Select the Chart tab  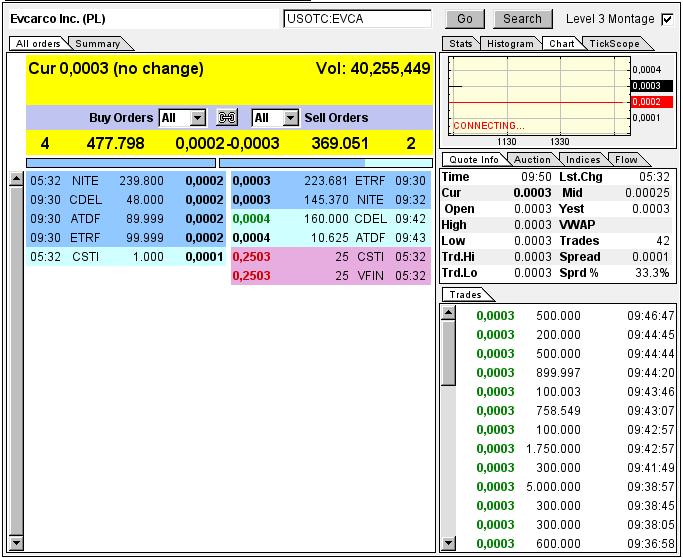pos(561,44)
